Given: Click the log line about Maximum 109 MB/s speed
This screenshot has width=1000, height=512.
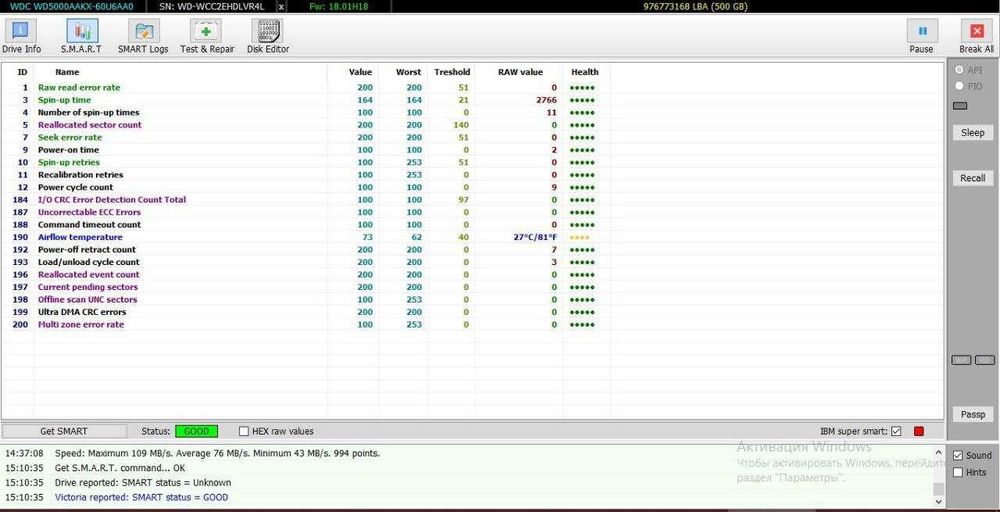Looking at the screenshot, I should [217, 453].
